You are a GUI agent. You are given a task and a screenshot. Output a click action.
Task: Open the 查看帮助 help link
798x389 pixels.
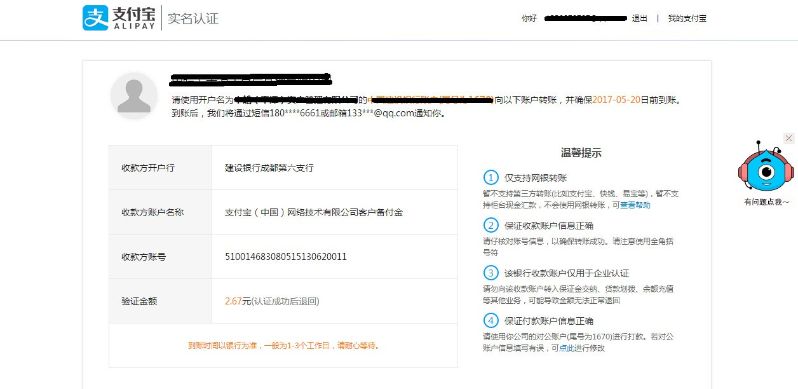pos(635,205)
